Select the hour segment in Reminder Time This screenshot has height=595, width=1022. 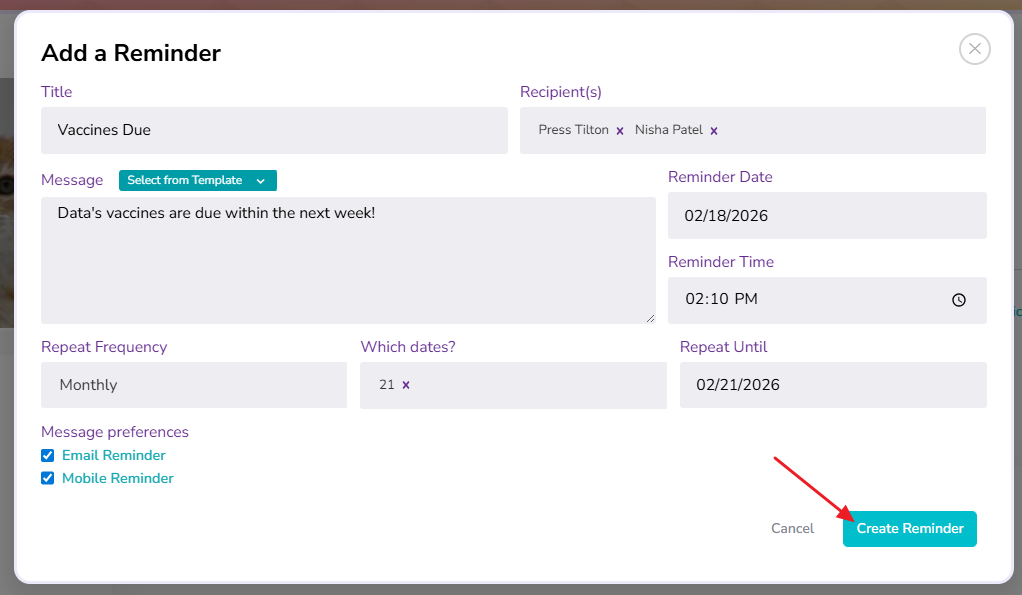(x=694, y=300)
